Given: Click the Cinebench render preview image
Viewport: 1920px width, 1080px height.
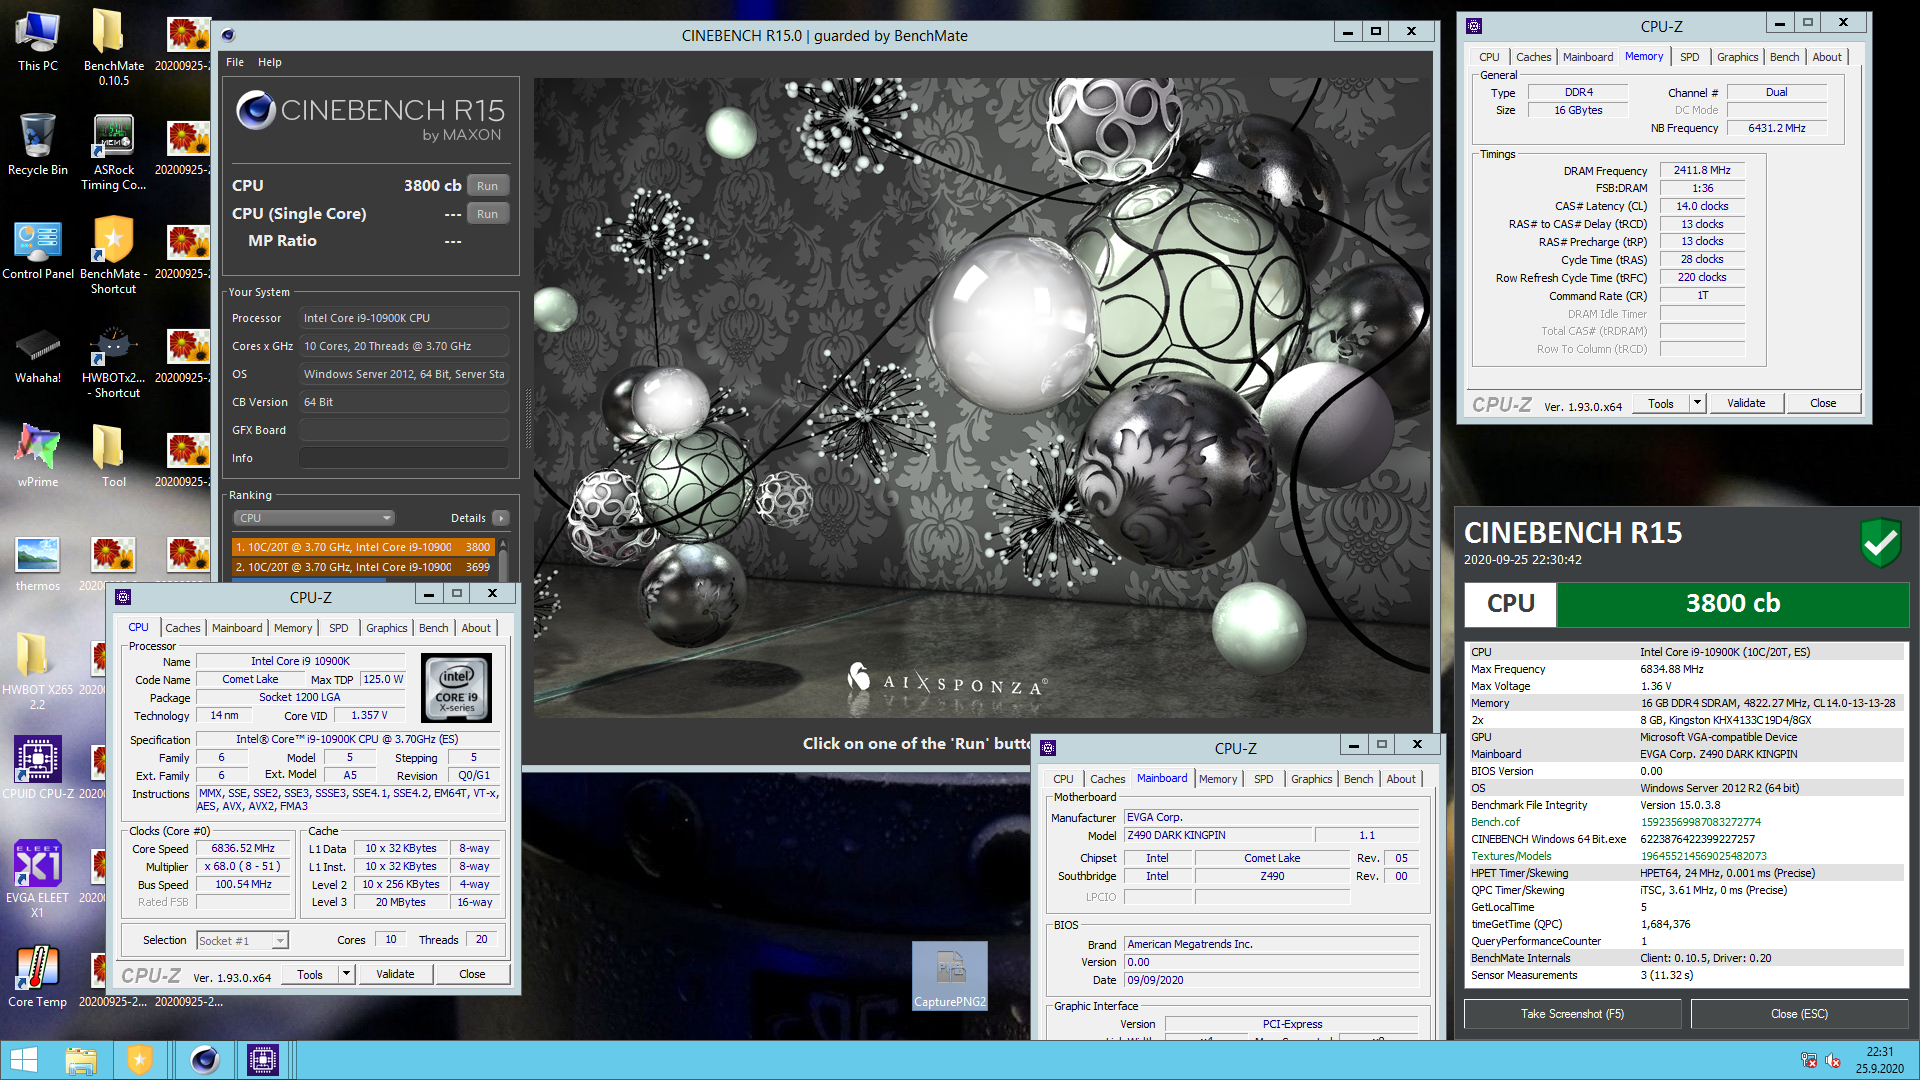Looking at the screenshot, I should tap(982, 398).
